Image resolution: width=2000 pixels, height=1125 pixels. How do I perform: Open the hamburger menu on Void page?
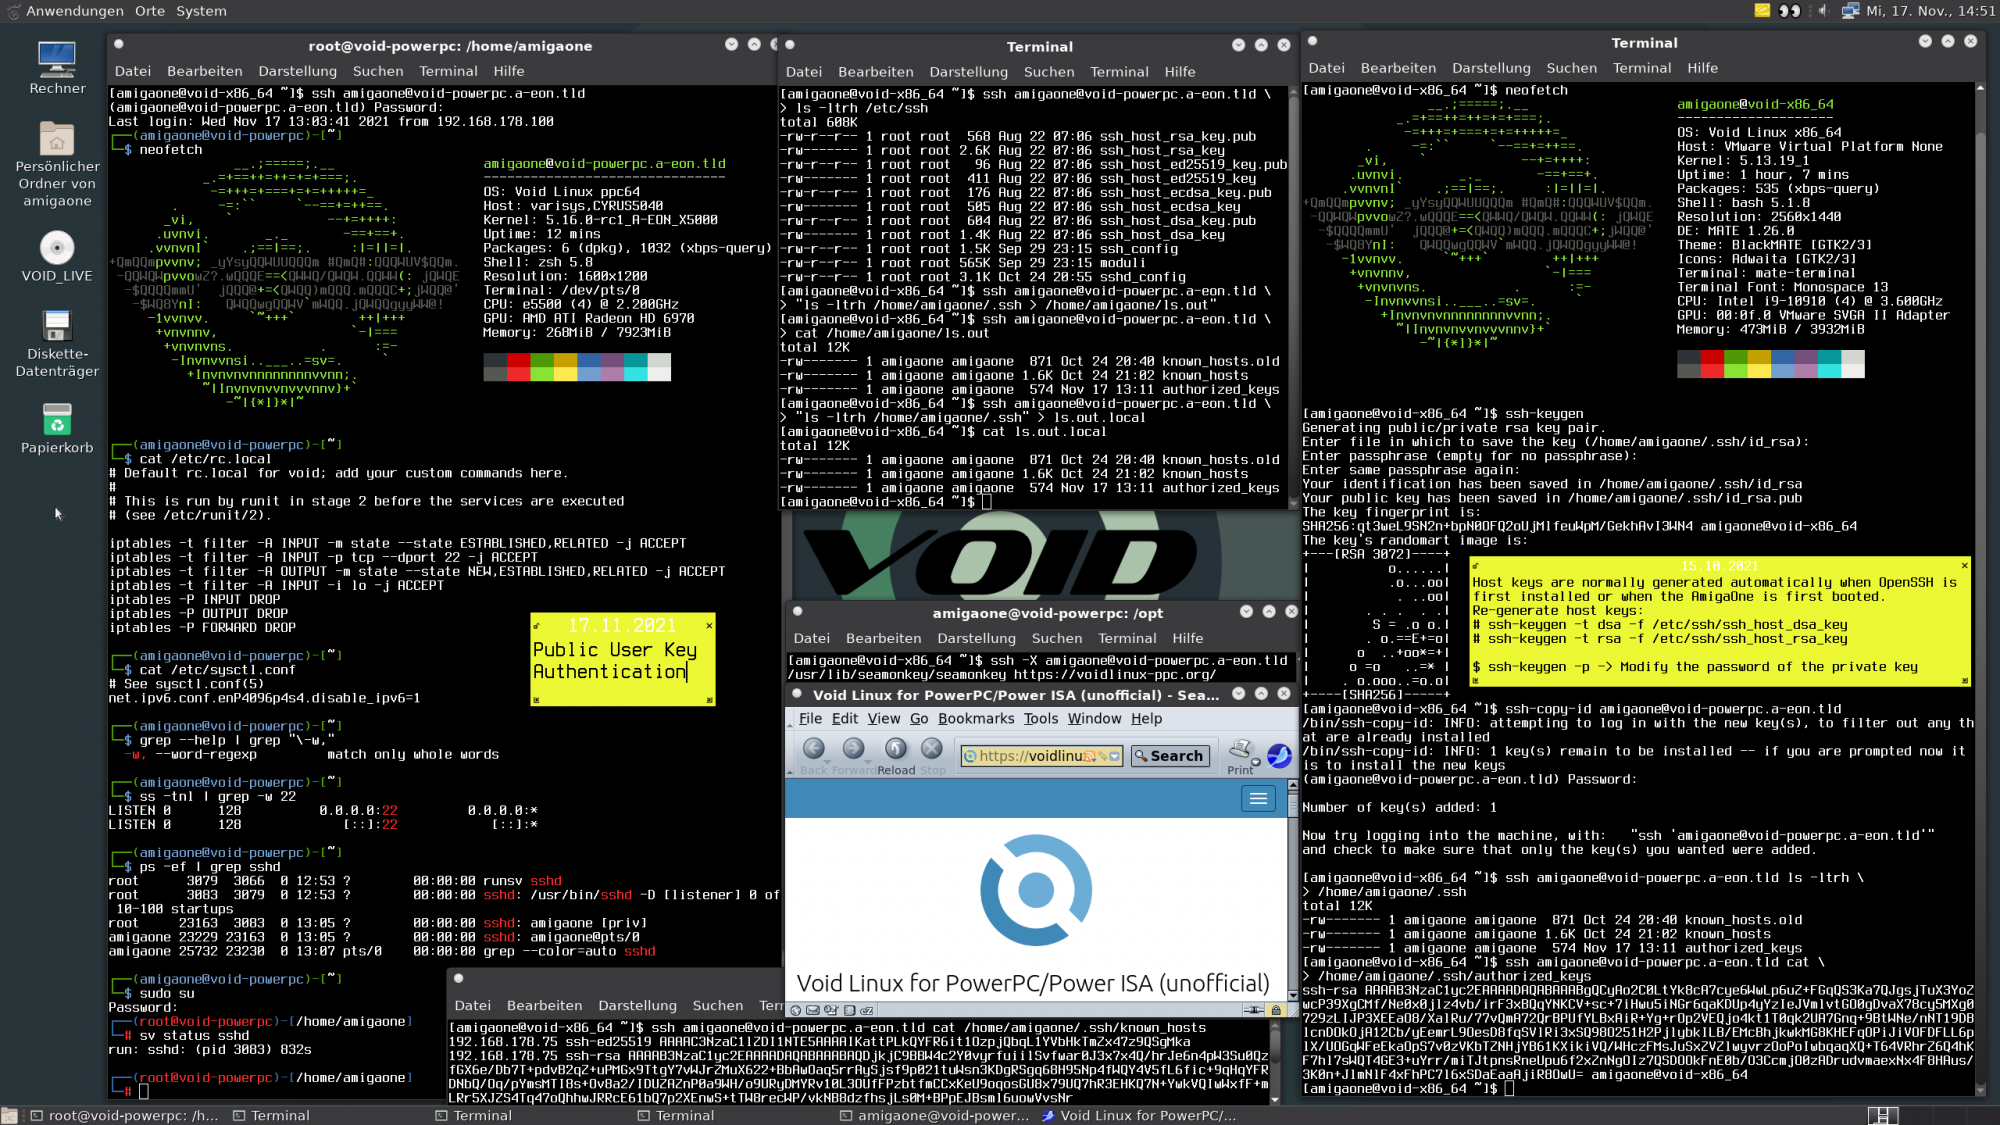[1258, 798]
